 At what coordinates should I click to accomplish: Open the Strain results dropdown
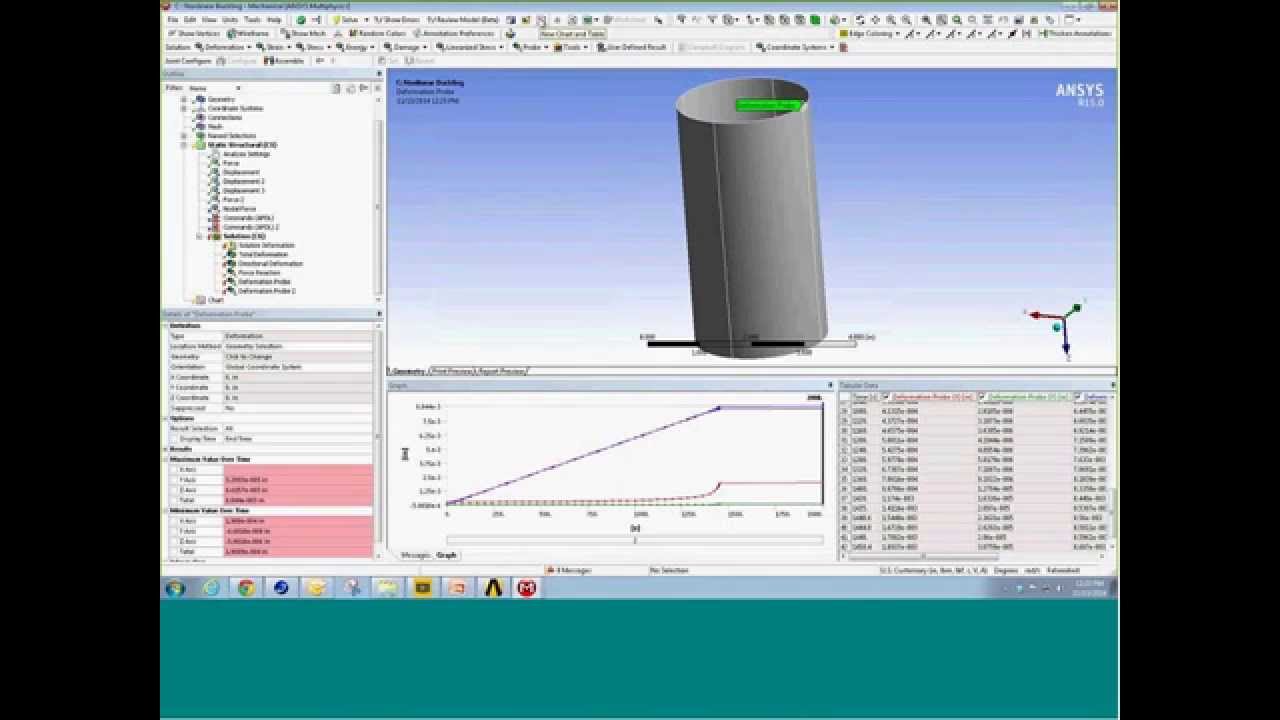pyautogui.click(x=273, y=47)
